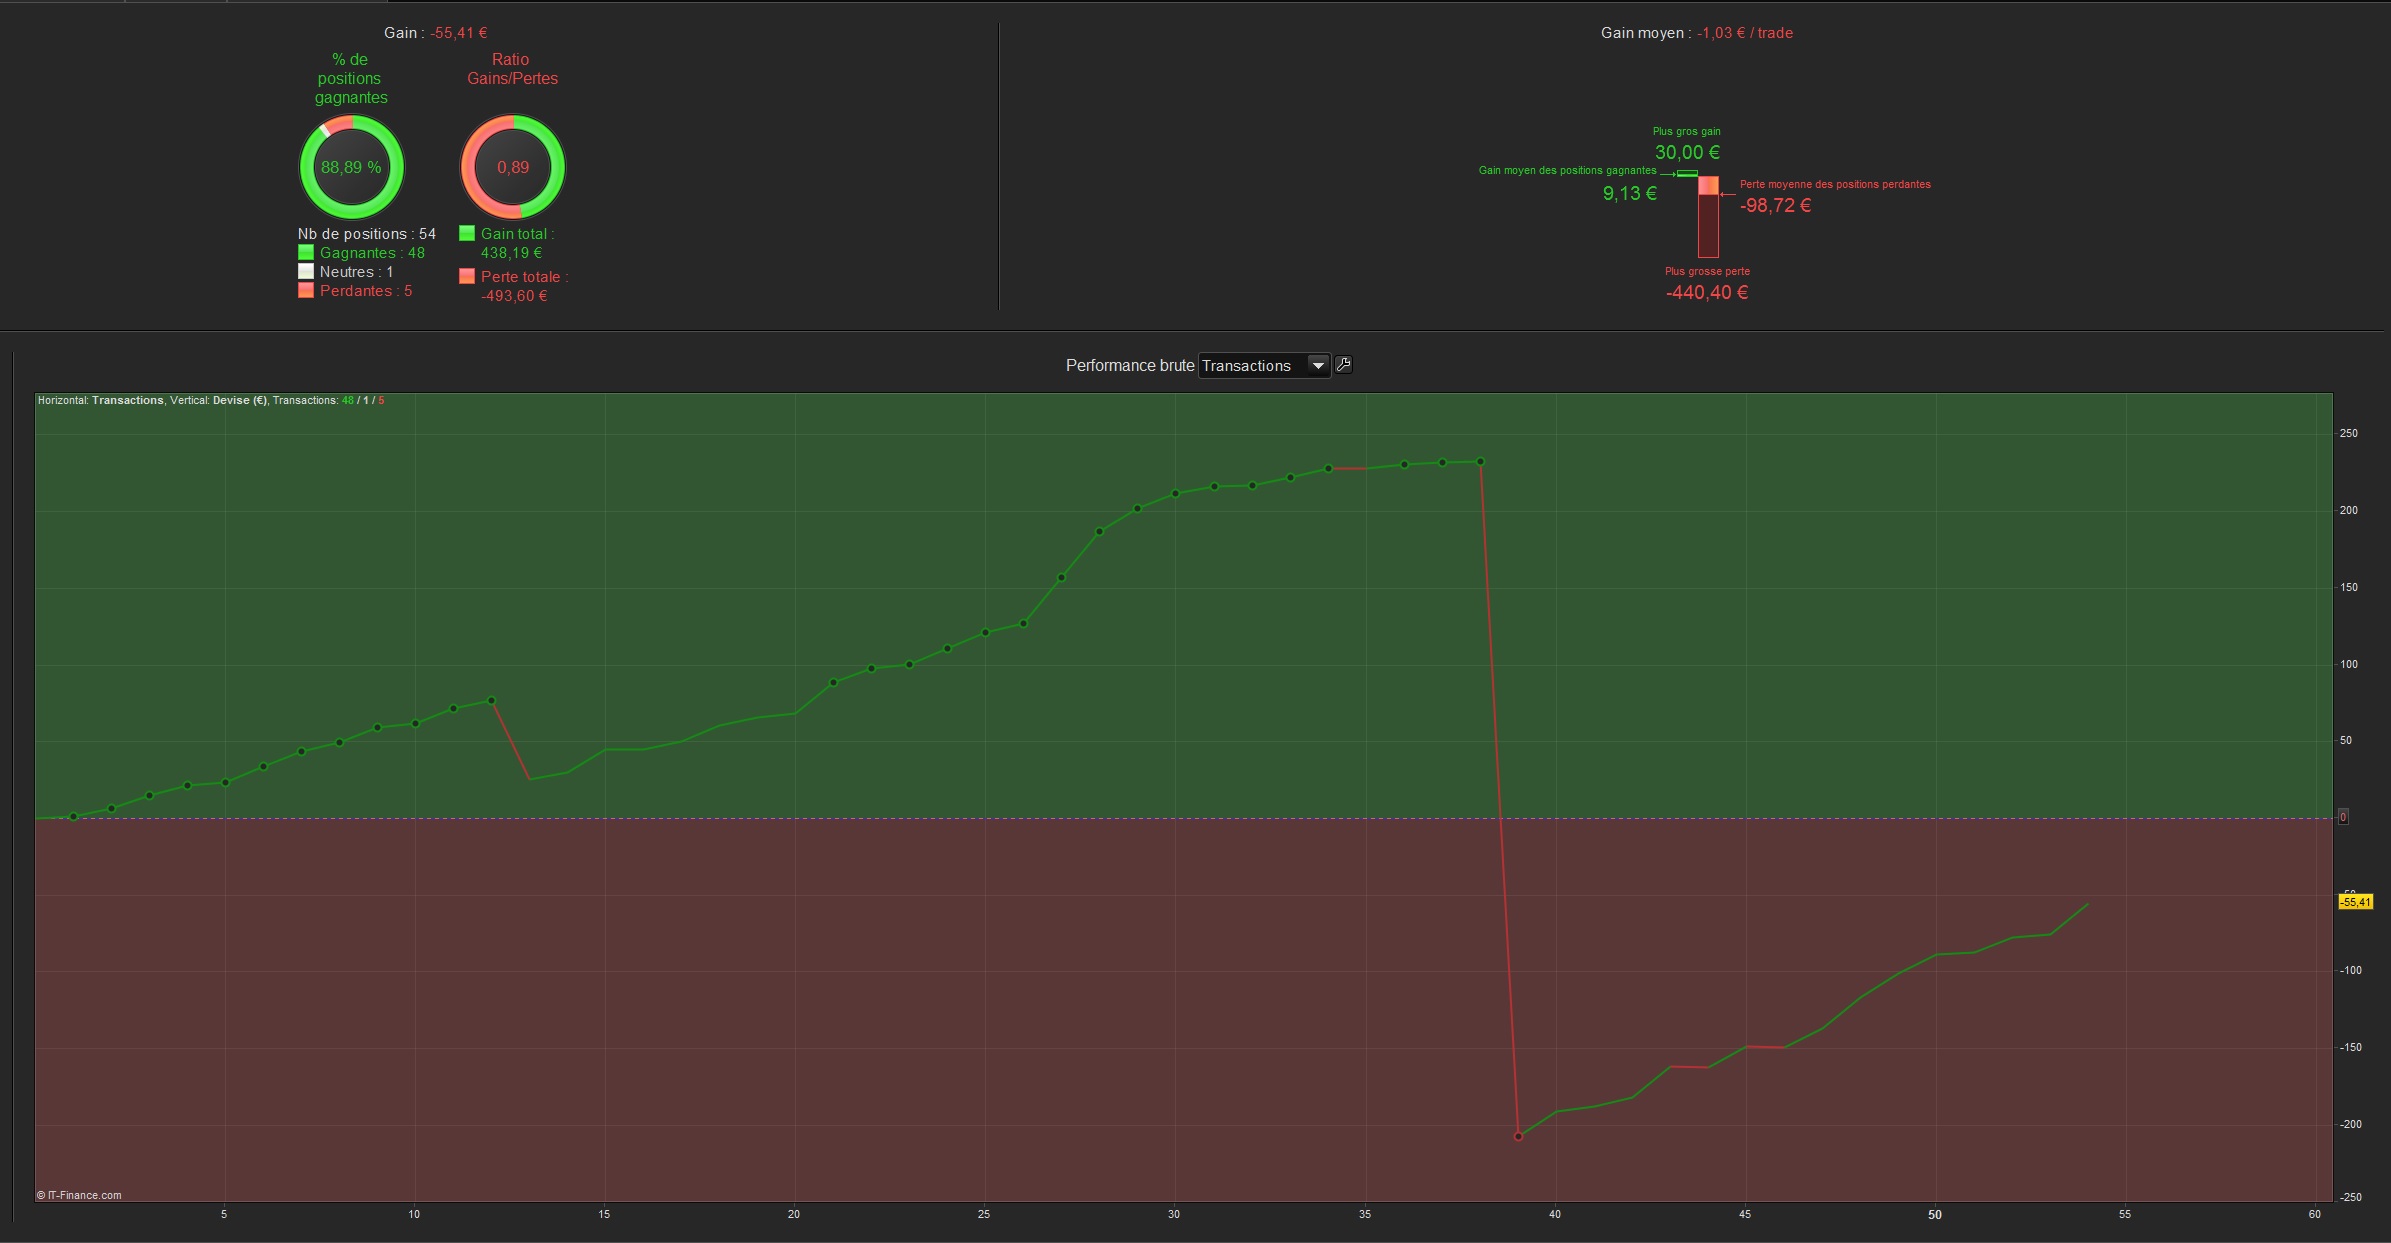Click the green Gain total swatch
2391x1243 pixels.
[x=467, y=234]
